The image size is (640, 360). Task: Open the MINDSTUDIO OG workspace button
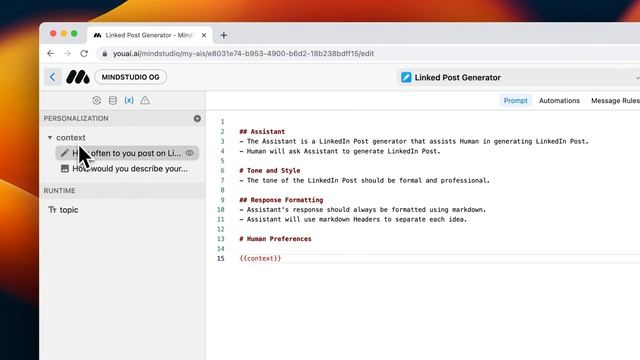(131, 77)
